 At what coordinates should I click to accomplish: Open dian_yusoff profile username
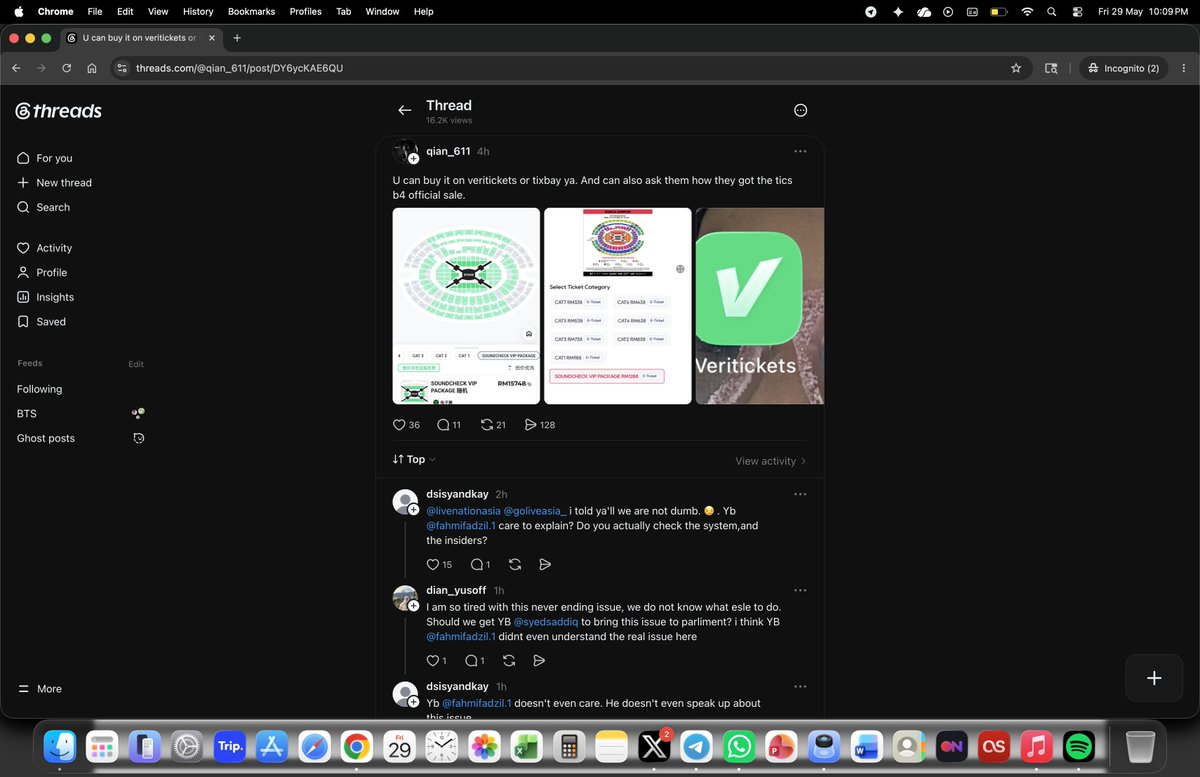(457, 591)
